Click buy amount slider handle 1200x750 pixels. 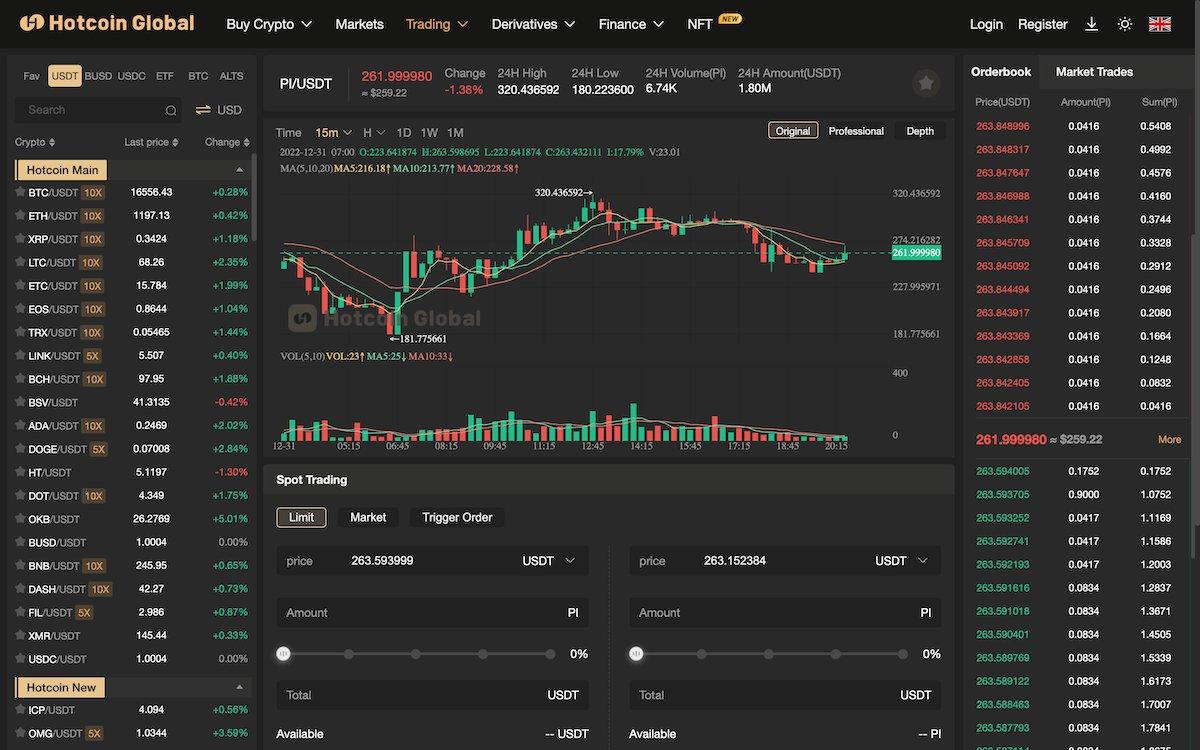coord(283,654)
